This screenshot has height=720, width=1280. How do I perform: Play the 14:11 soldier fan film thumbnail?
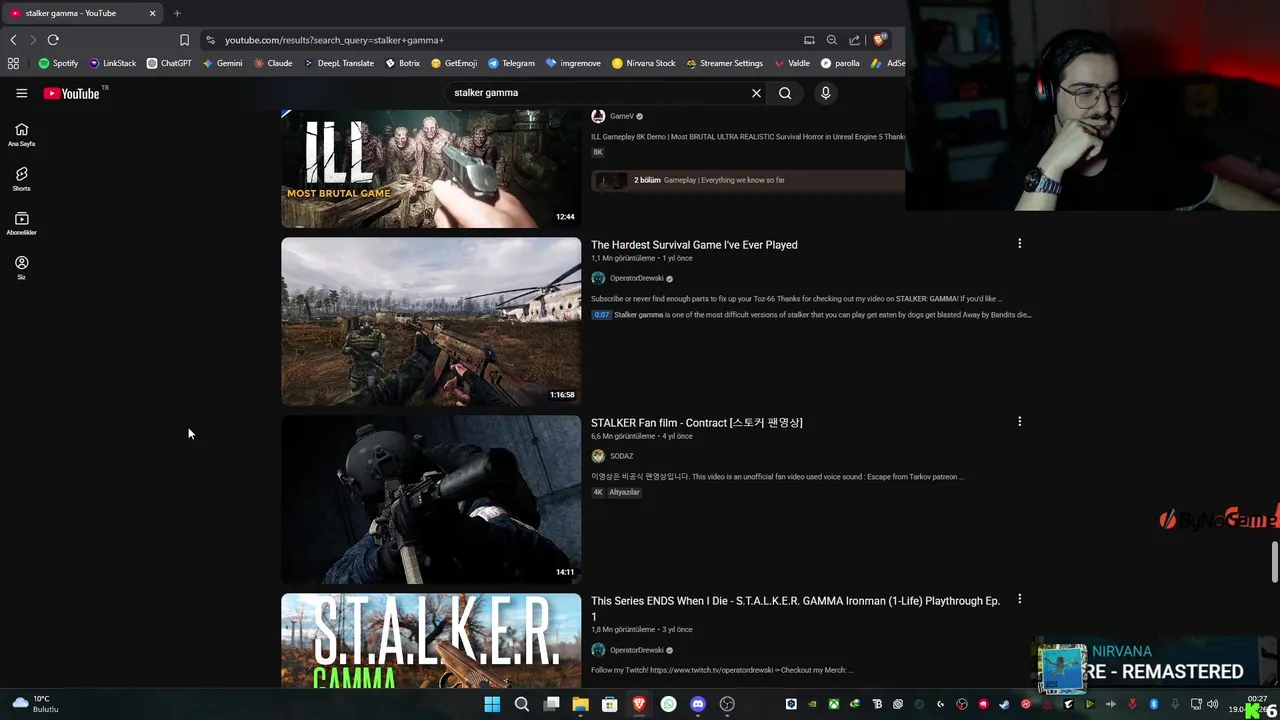(431, 499)
